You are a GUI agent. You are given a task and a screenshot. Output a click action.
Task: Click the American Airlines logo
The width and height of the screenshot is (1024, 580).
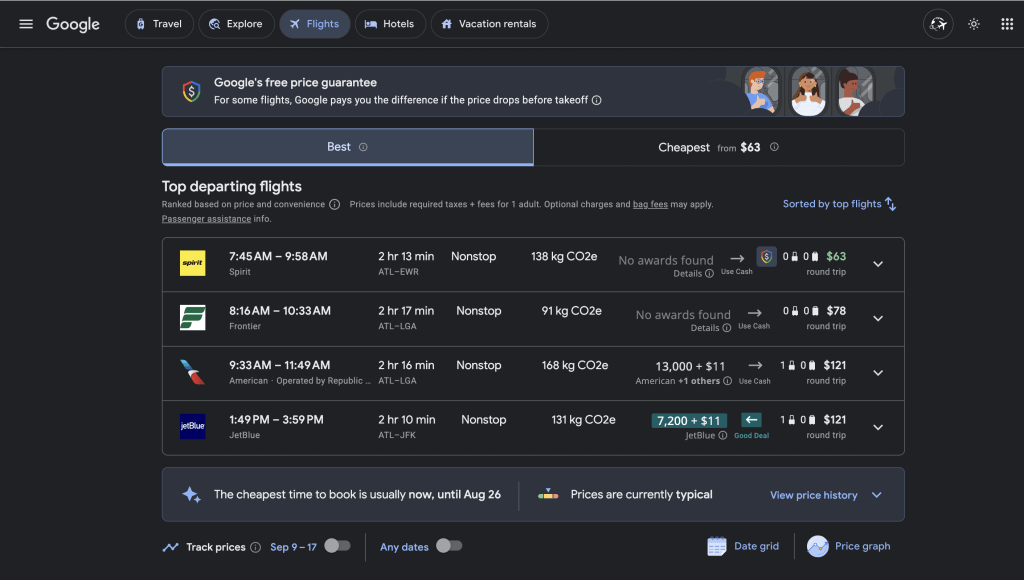(x=193, y=372)
